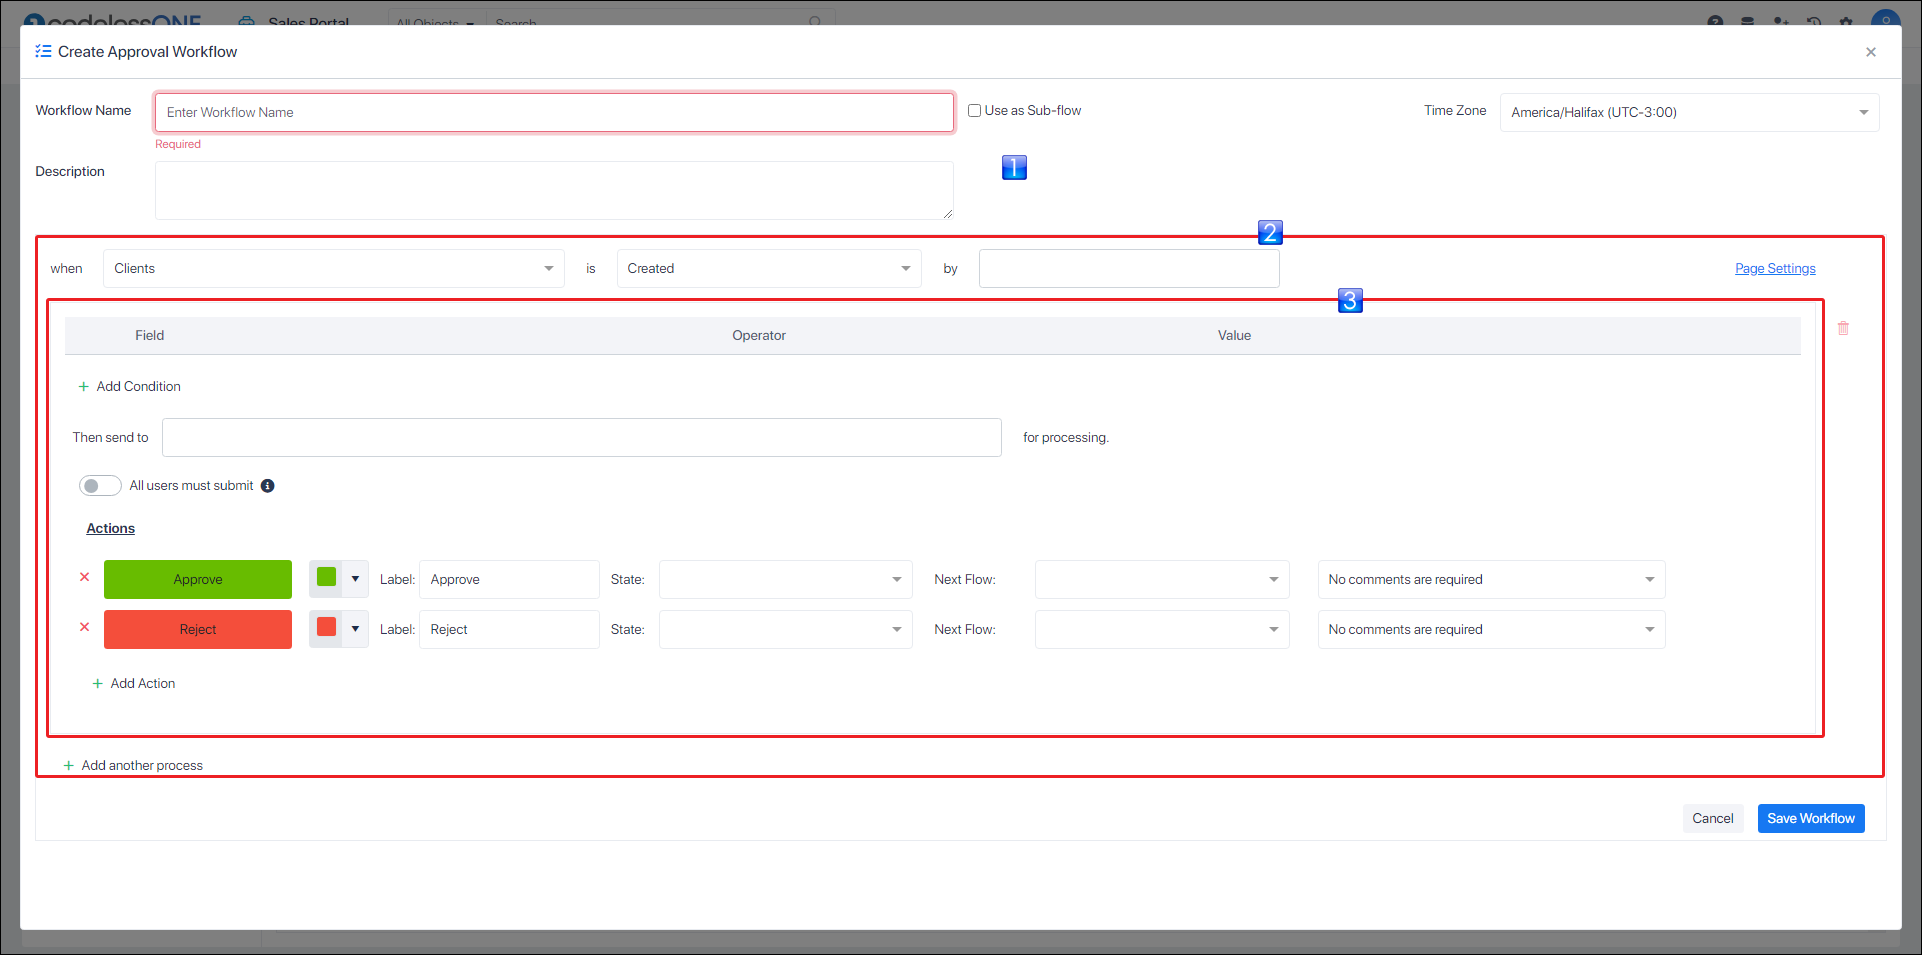Image resolution: width=1922 pixels, height=955 pixels.
Task: Click the add user icon in the top bar
Action: 1781,21
